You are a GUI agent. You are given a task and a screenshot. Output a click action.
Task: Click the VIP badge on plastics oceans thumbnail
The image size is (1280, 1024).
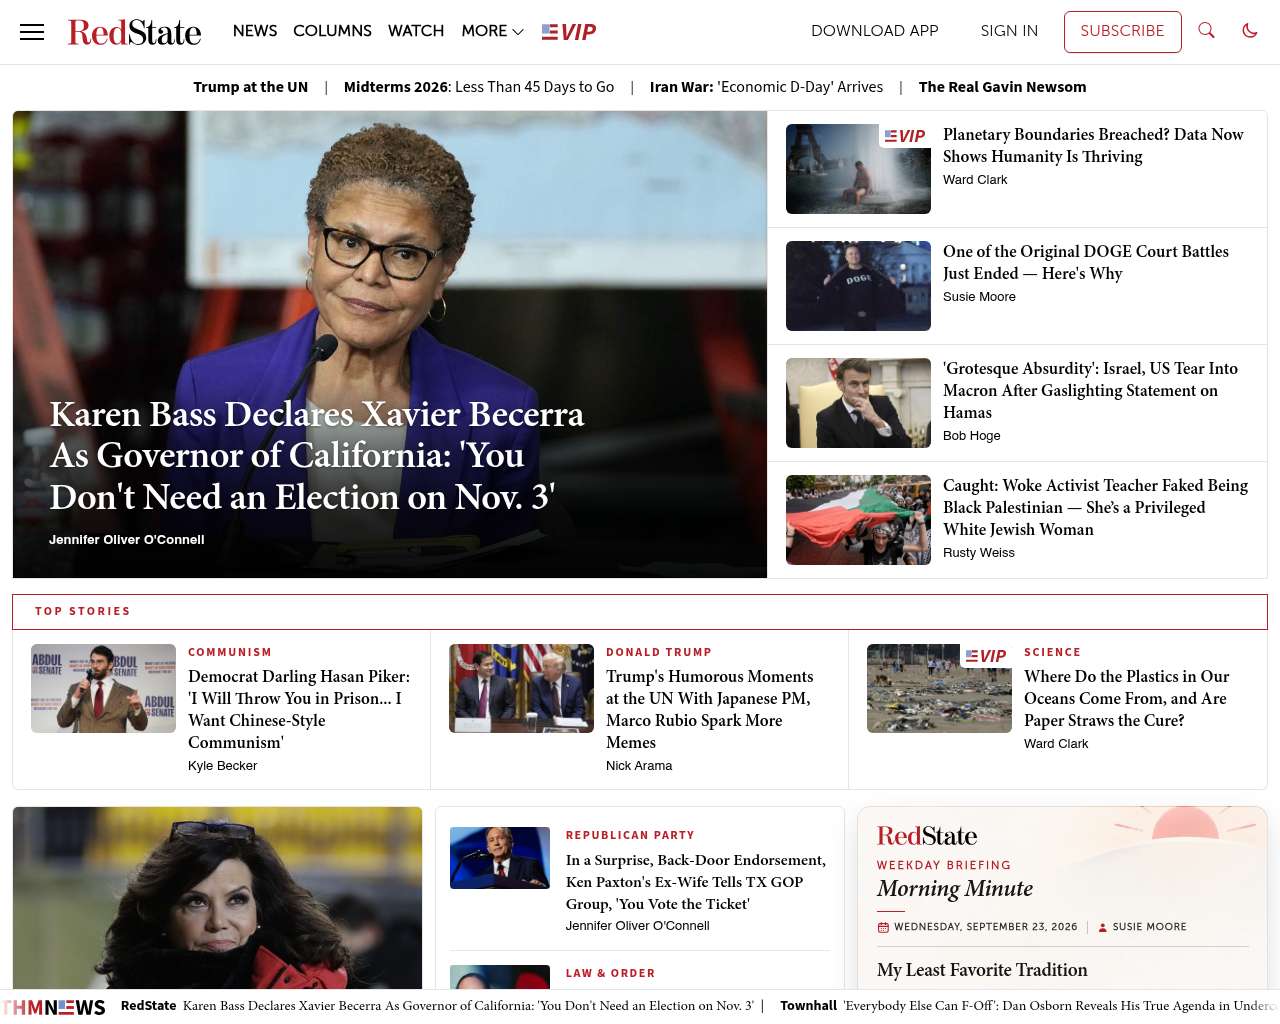click(x=986, y=656)
